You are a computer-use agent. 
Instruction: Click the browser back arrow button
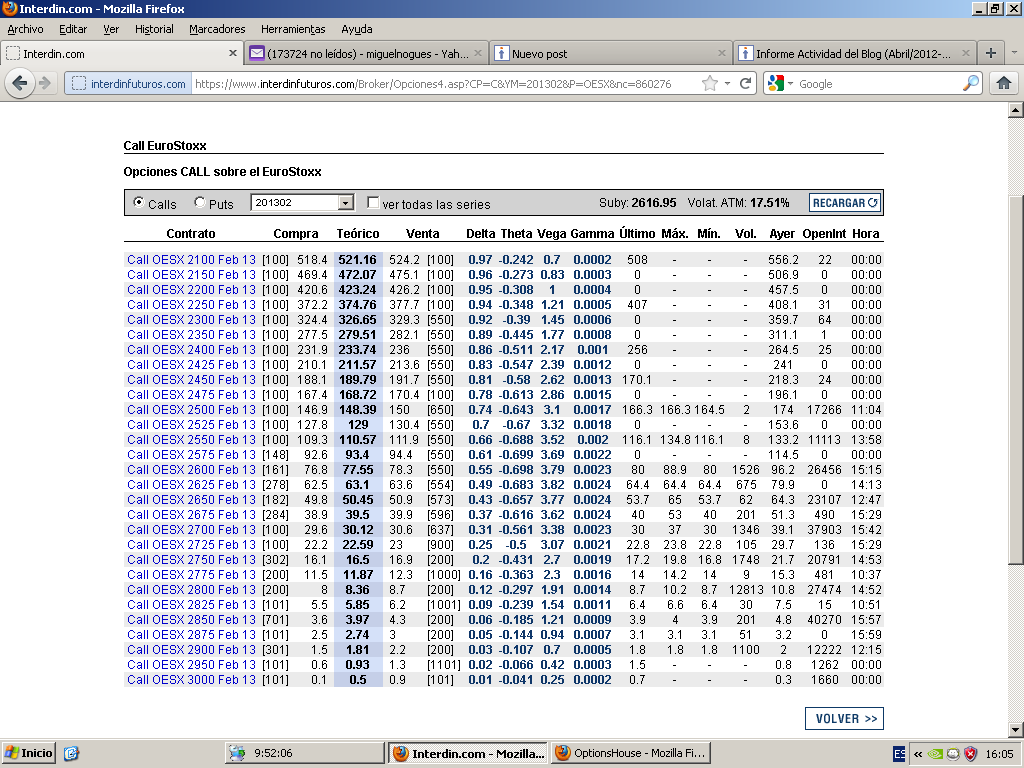19,84
